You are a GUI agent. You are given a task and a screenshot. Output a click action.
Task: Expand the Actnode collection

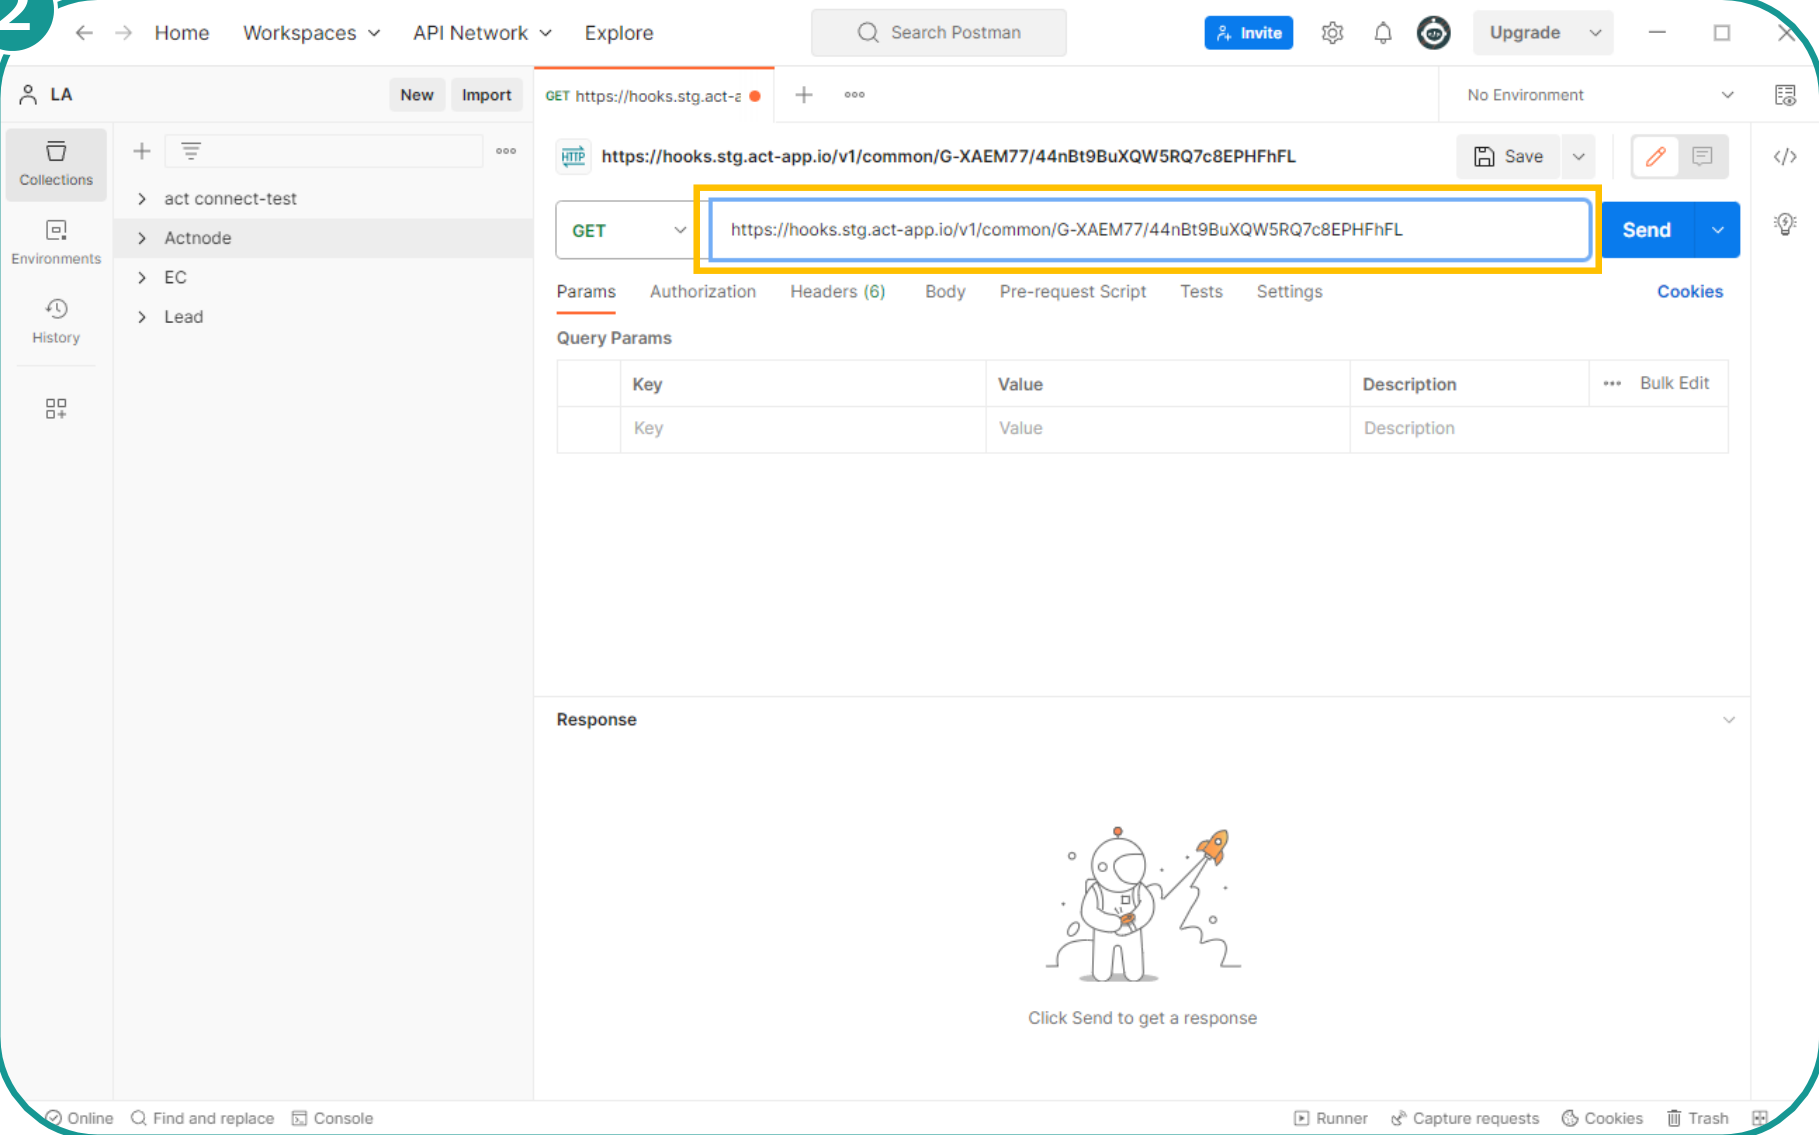point(142,238)
